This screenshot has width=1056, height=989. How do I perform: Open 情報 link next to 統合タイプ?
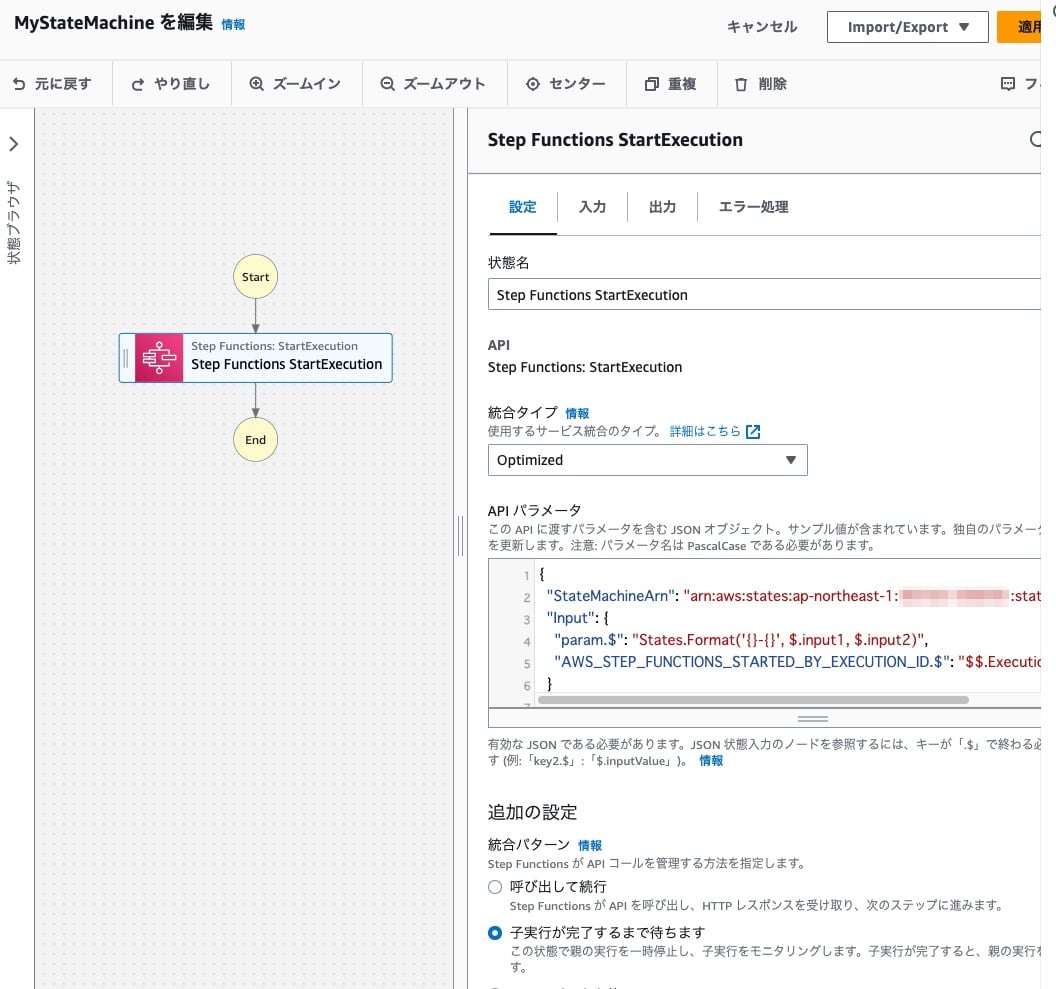coord(577,413)
